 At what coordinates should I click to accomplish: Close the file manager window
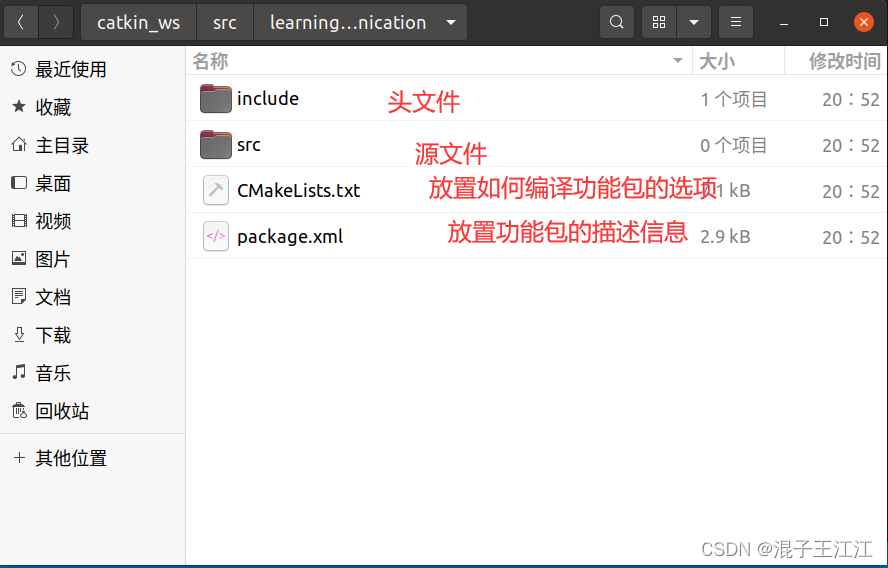click(x=864, y=22)
